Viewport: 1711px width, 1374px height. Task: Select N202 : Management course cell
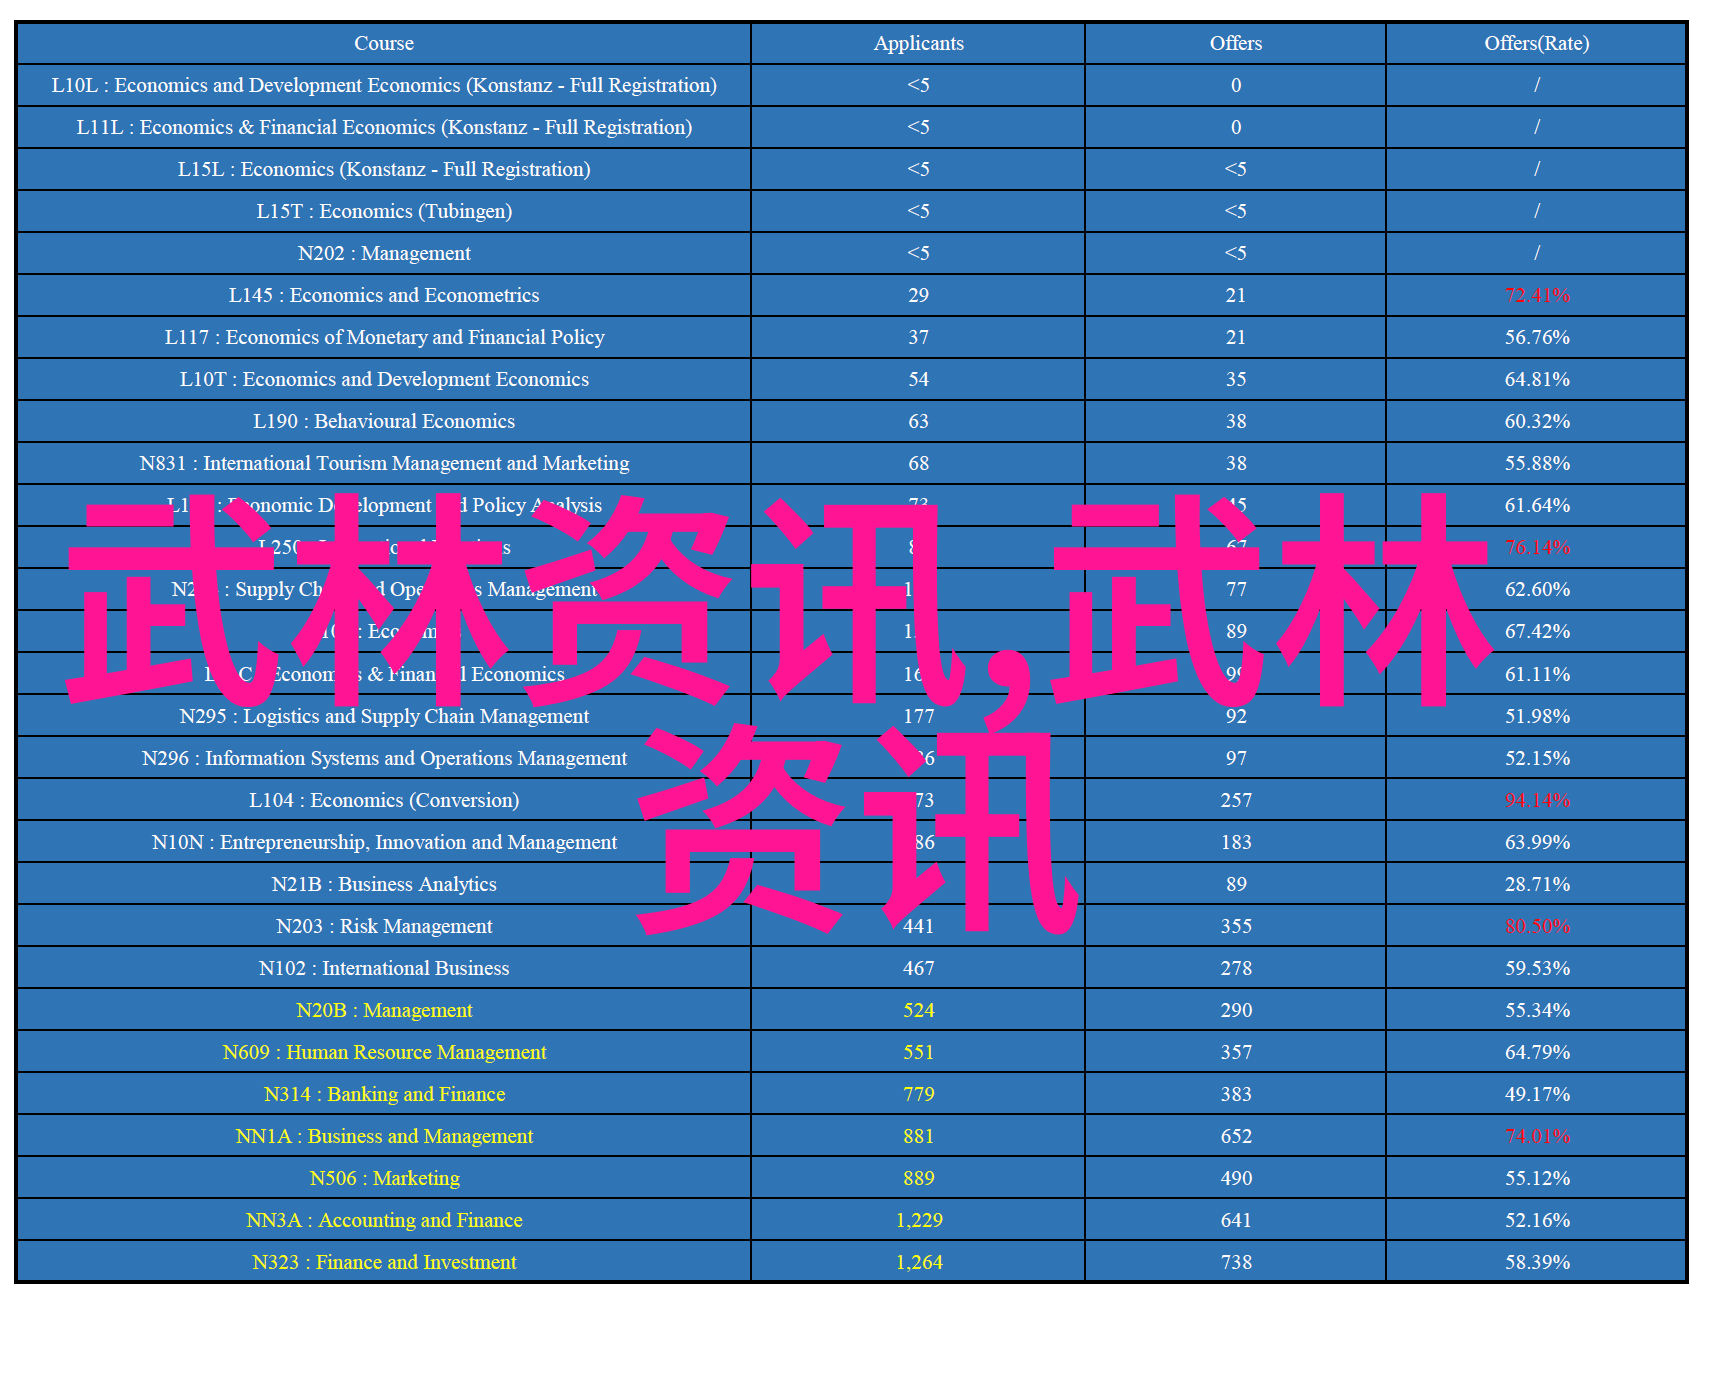(384, 253)
